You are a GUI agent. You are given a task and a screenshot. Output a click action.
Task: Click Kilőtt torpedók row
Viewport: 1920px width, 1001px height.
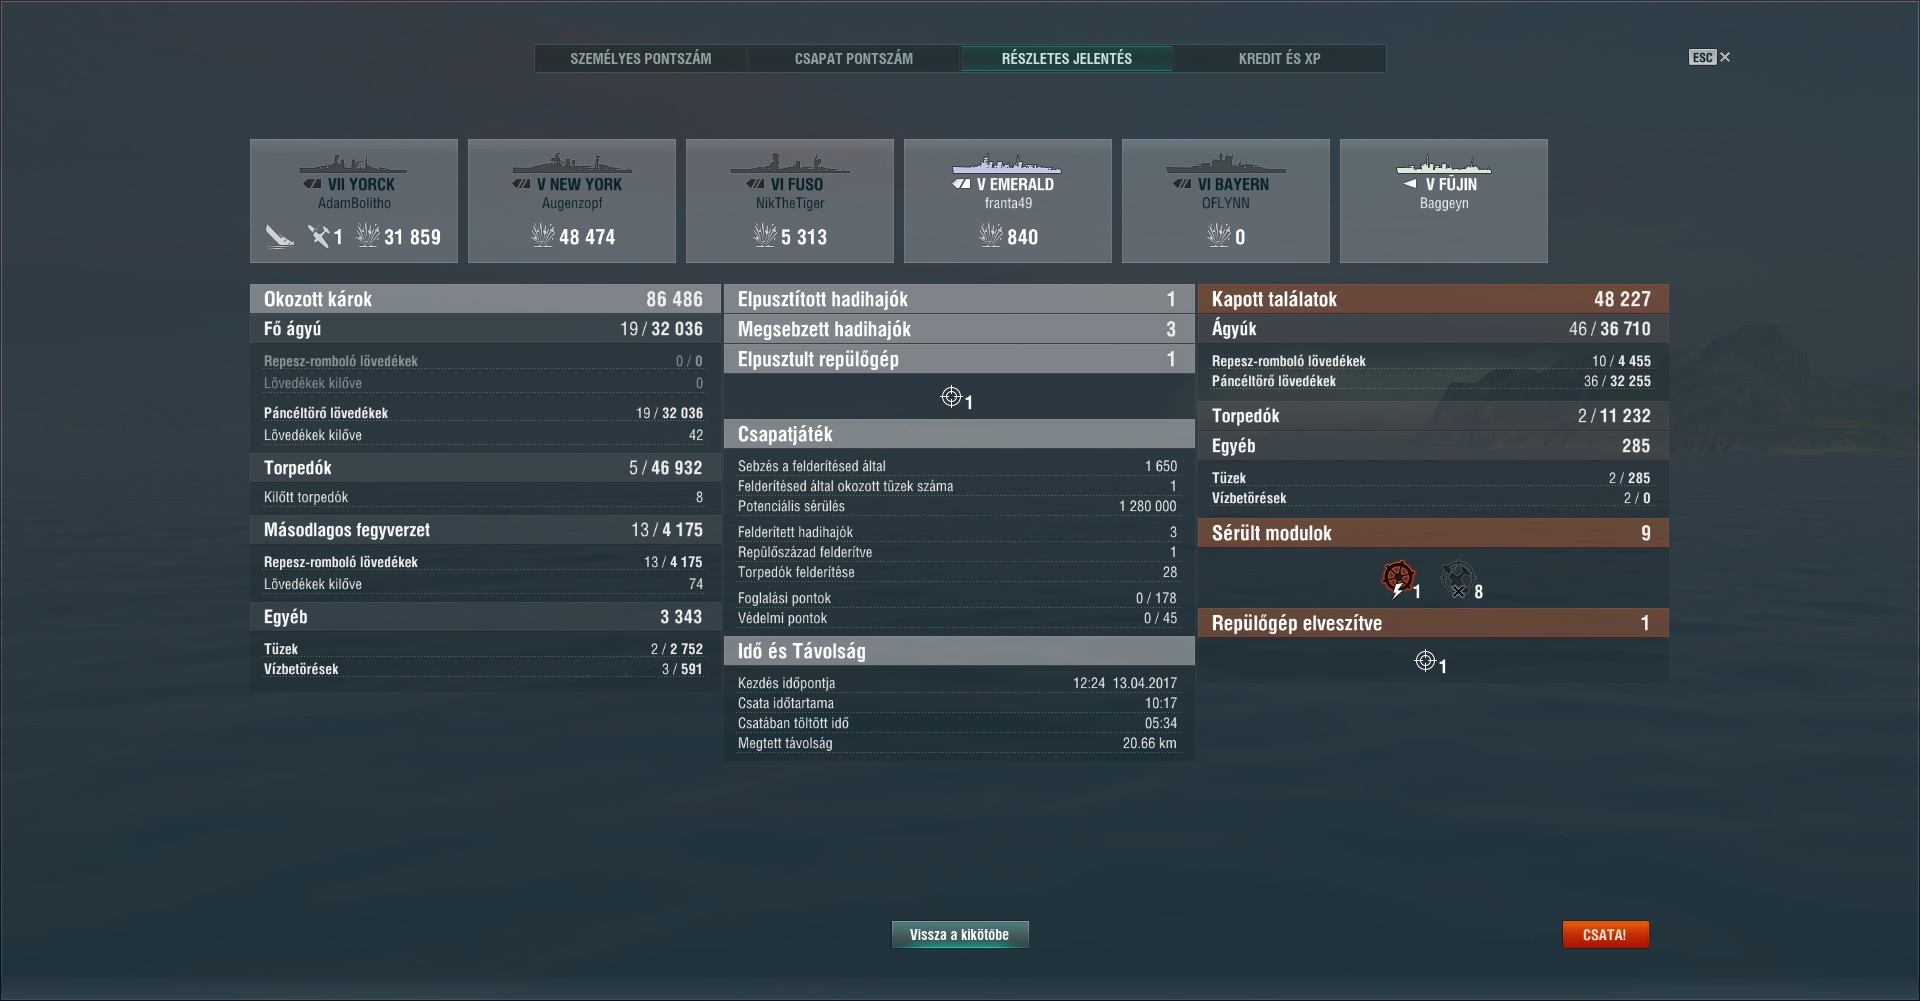[x=483, y=498]
